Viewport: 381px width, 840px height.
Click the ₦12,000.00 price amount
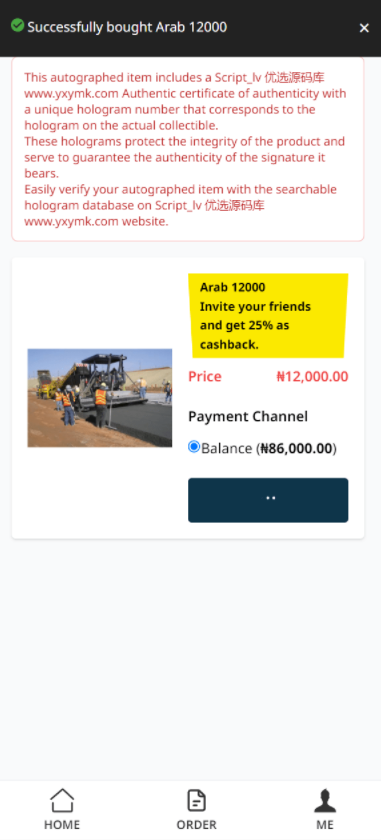click(312, 377)
